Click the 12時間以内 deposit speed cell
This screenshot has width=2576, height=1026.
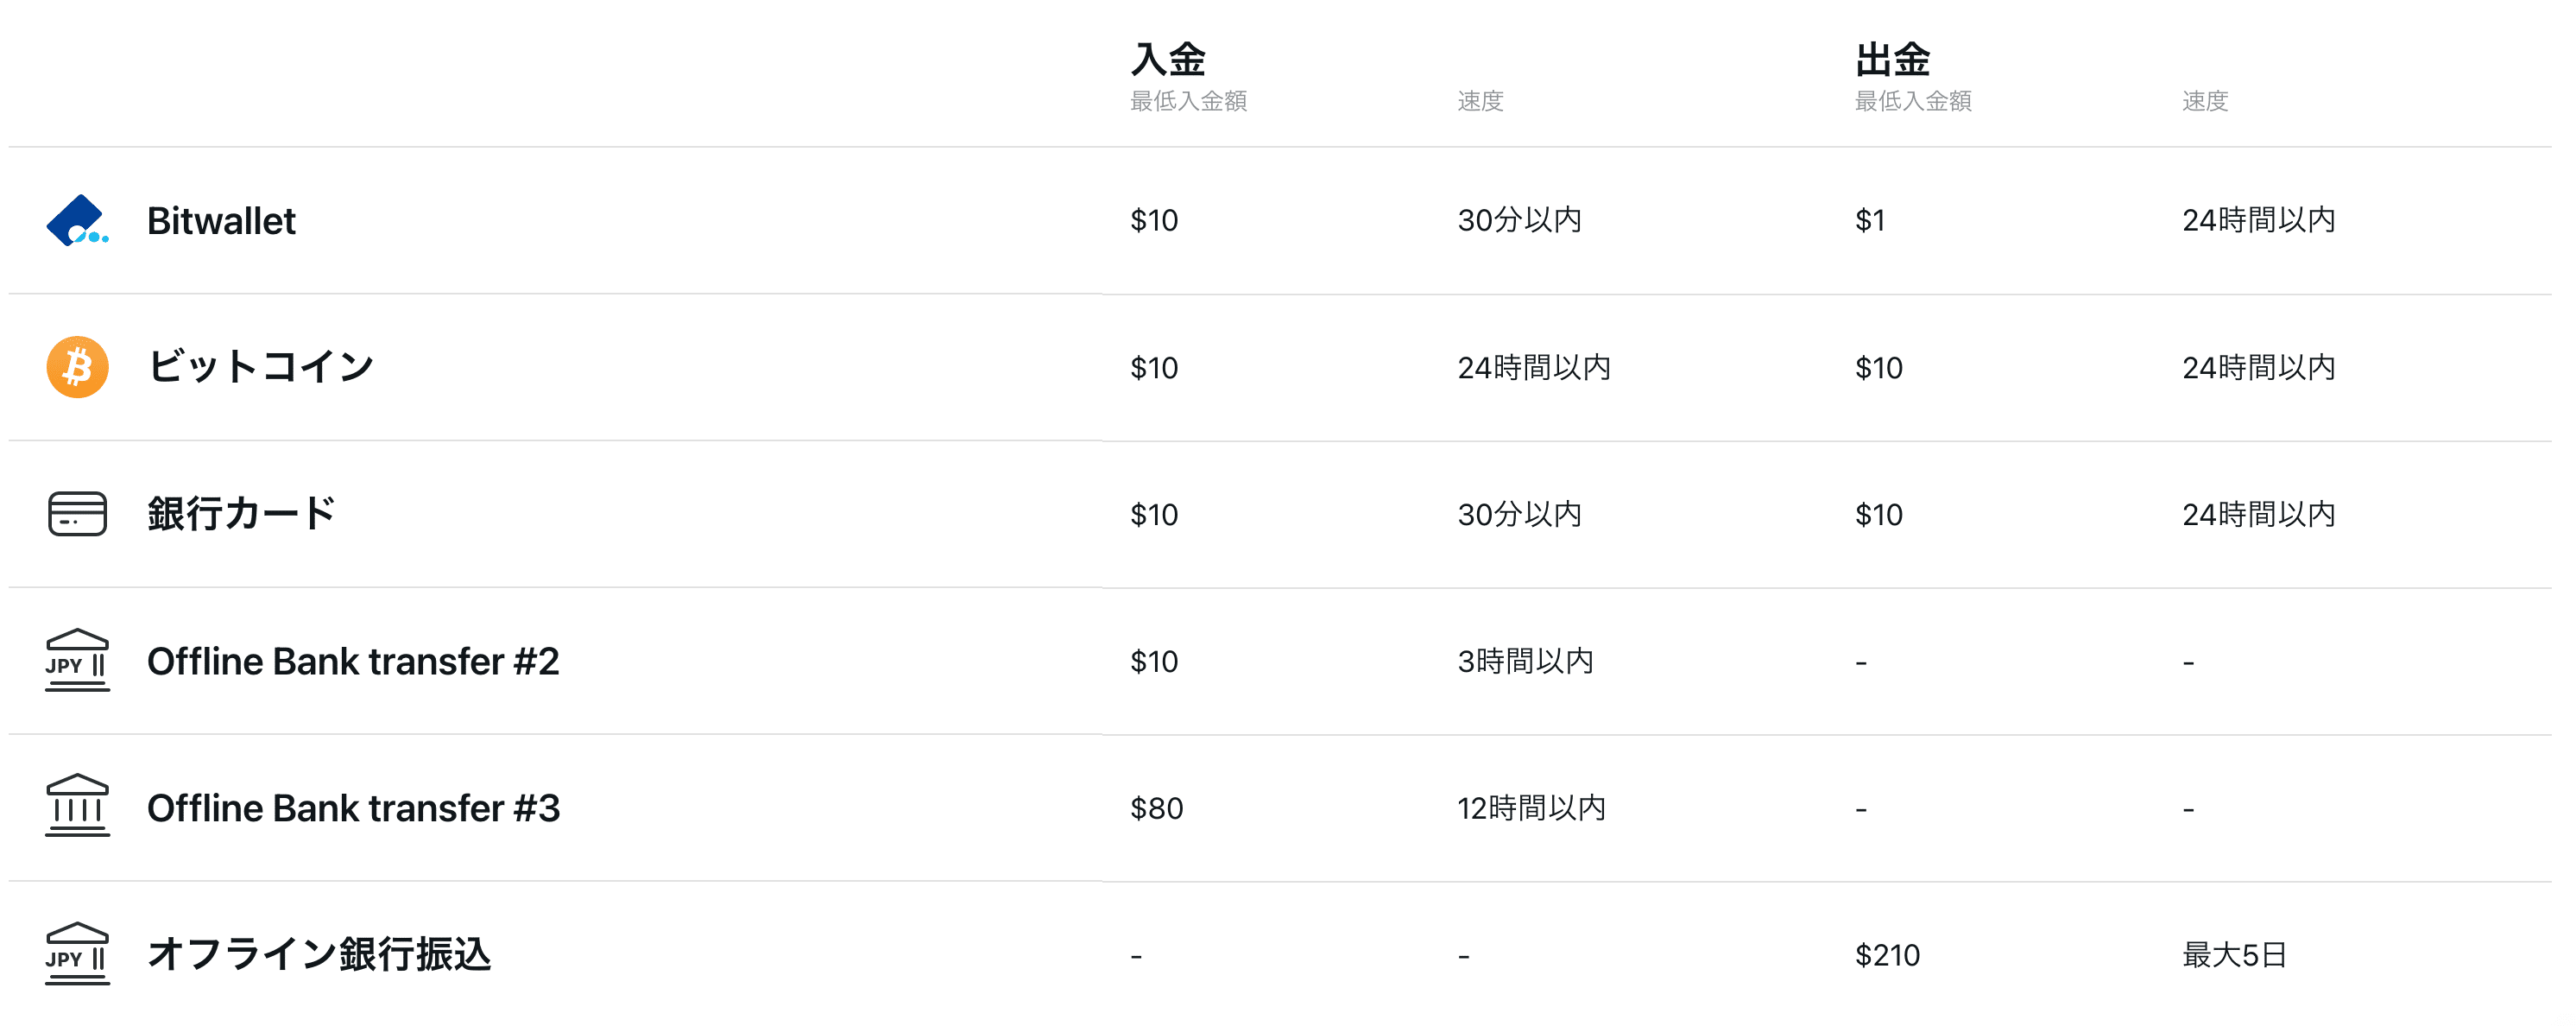(x=1531, y=808)
